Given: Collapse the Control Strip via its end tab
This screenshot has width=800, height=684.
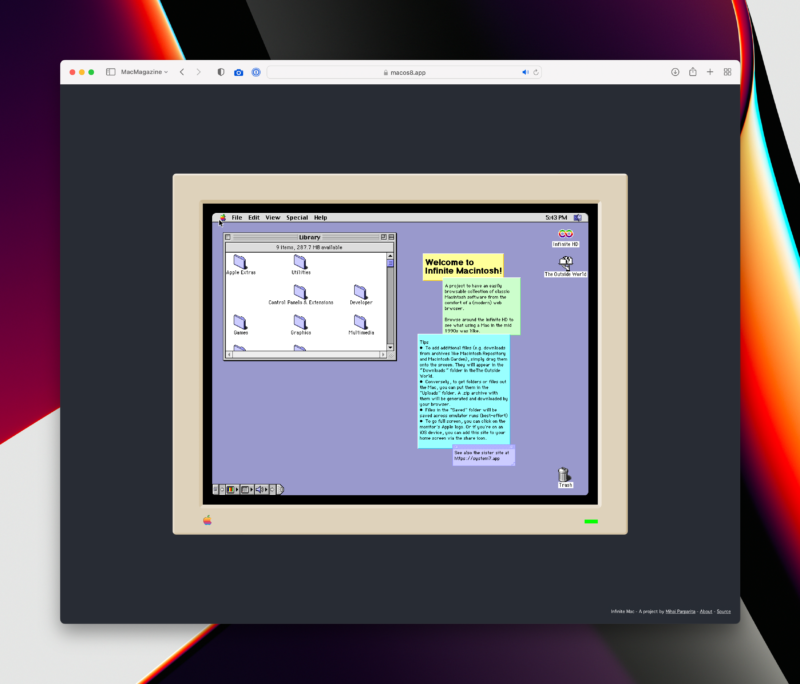Looking at the screenshot, I should coord(280,487).
